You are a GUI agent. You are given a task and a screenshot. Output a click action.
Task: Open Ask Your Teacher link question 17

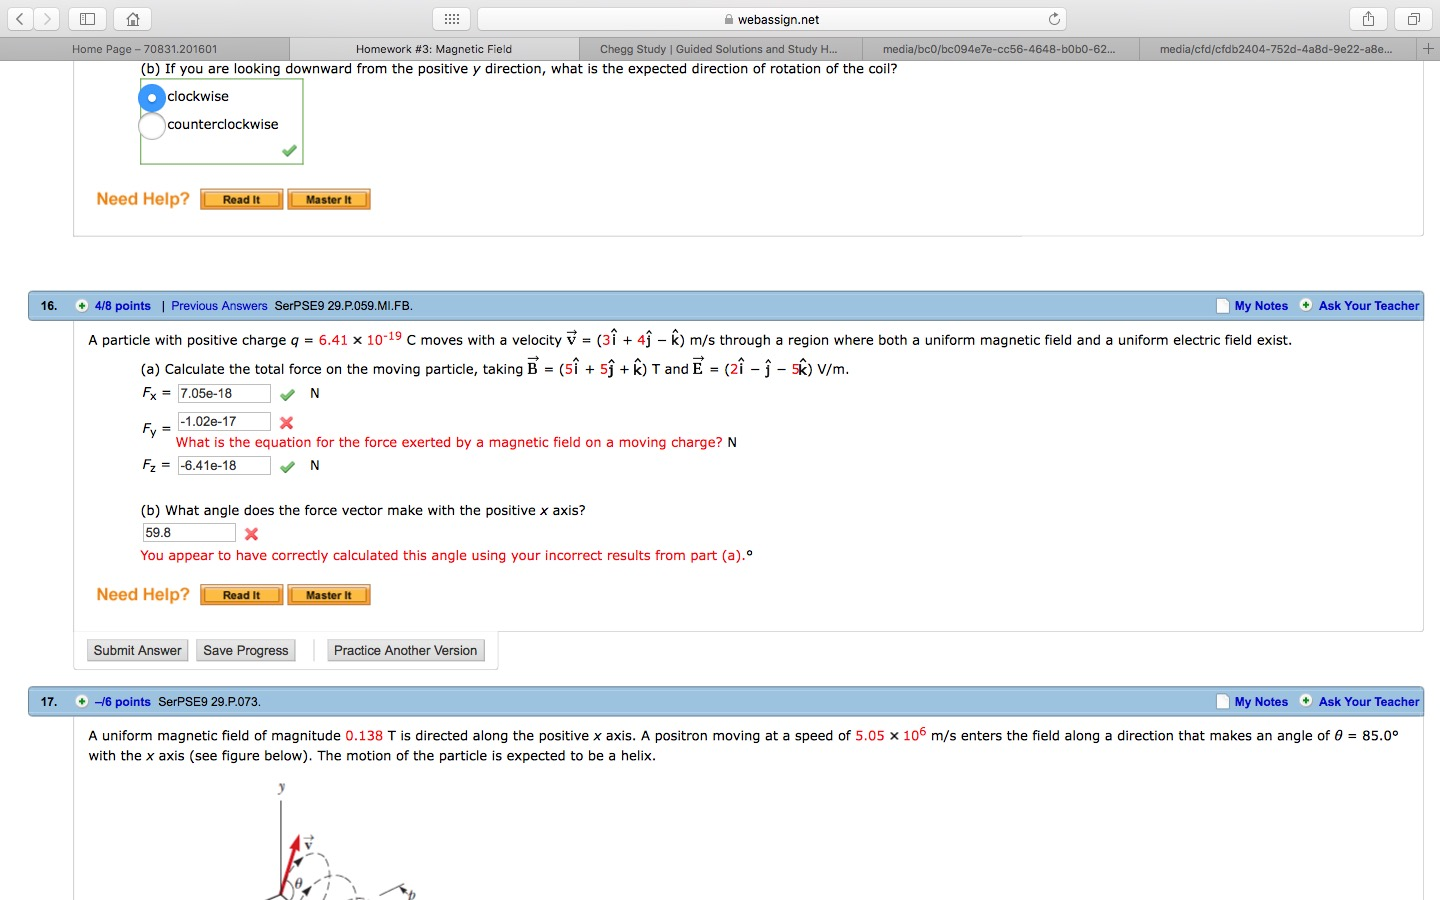(x=1369, y=702)
